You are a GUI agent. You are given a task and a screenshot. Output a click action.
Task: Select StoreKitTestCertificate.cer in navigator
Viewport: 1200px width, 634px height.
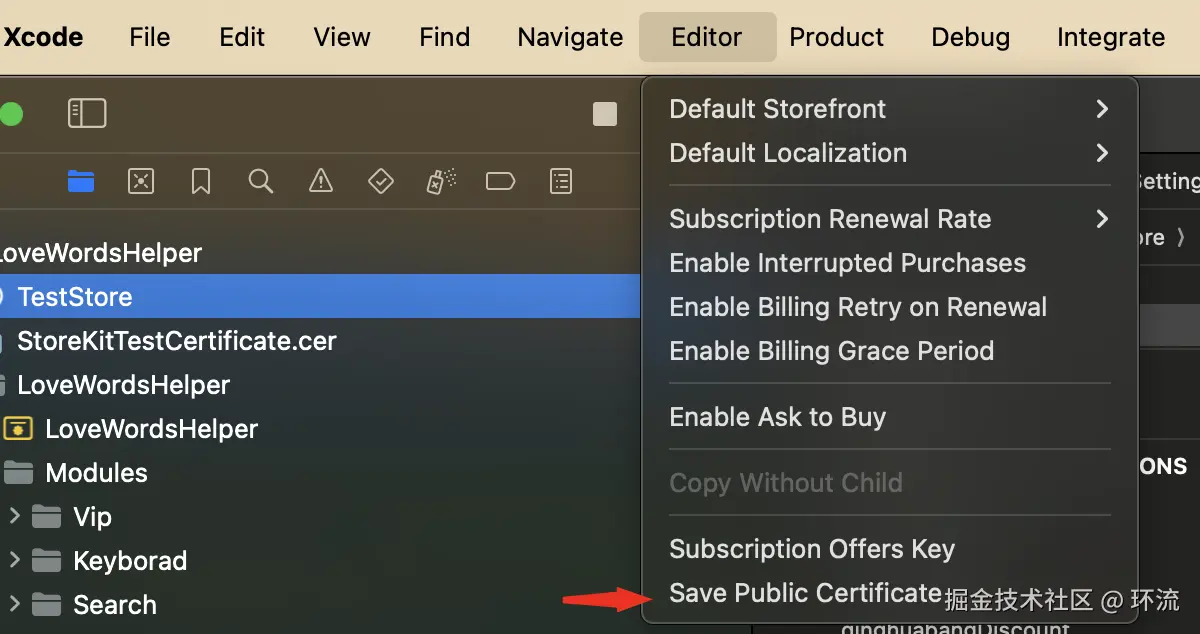tap(320, 341)
